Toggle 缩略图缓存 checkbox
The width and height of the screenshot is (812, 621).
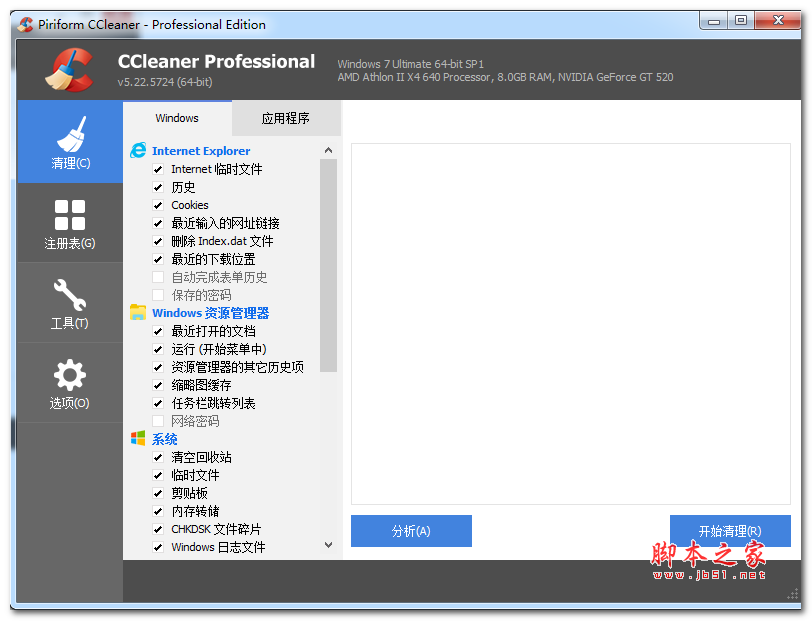(x=158, y=385)
